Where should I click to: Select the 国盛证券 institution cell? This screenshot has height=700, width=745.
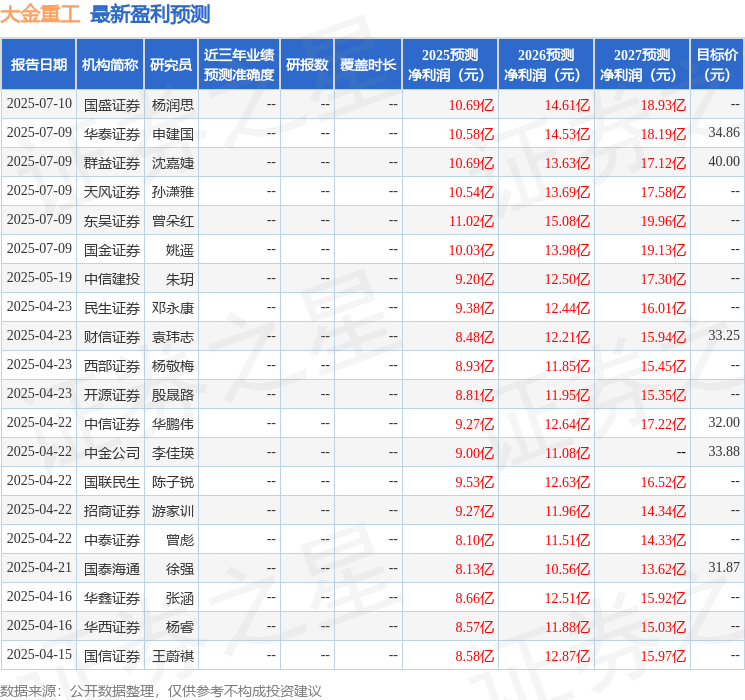click(112, 105)
